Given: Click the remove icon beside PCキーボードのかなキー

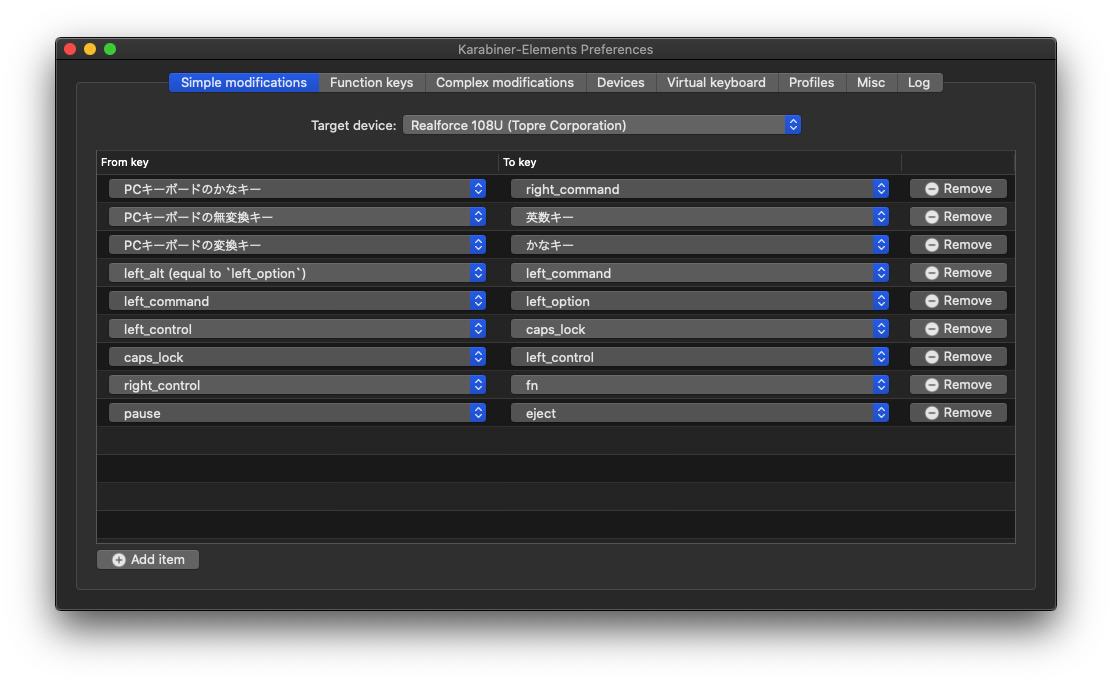Looking at the screenshot, I should tap(932, 188).
